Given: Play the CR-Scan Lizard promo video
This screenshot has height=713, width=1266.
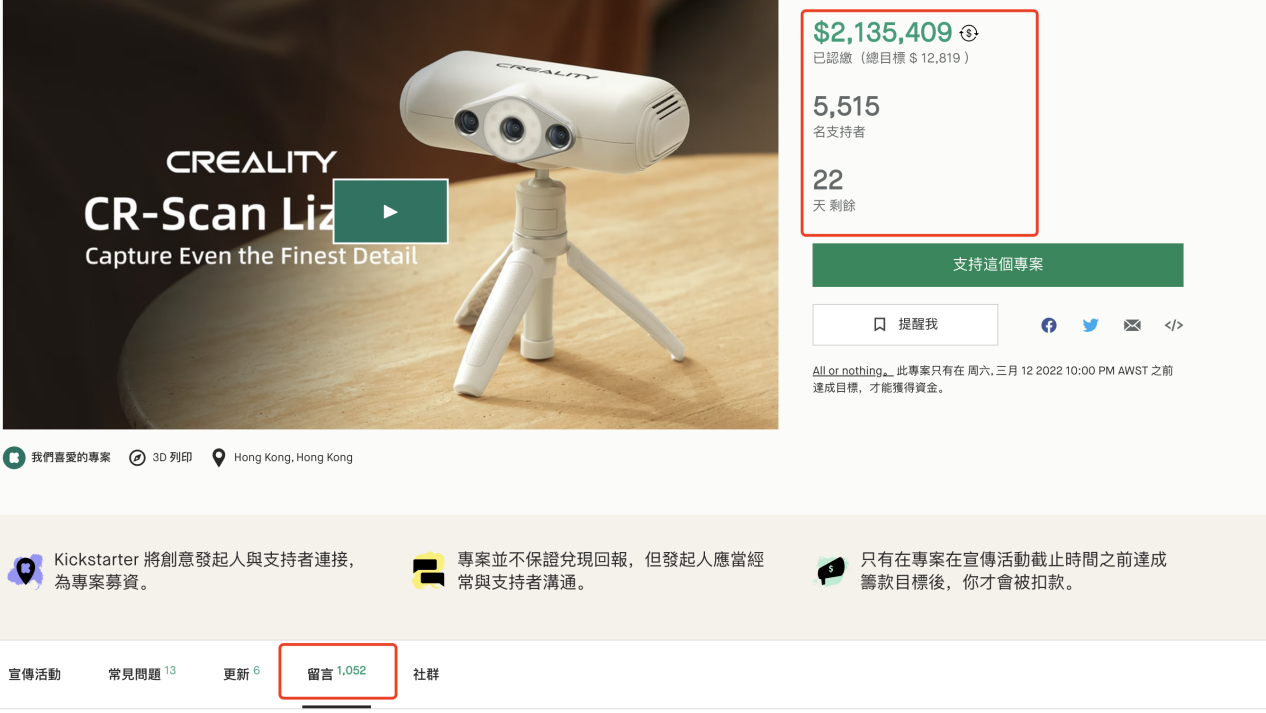Looking at the screenshot, I should coord(390,211).
